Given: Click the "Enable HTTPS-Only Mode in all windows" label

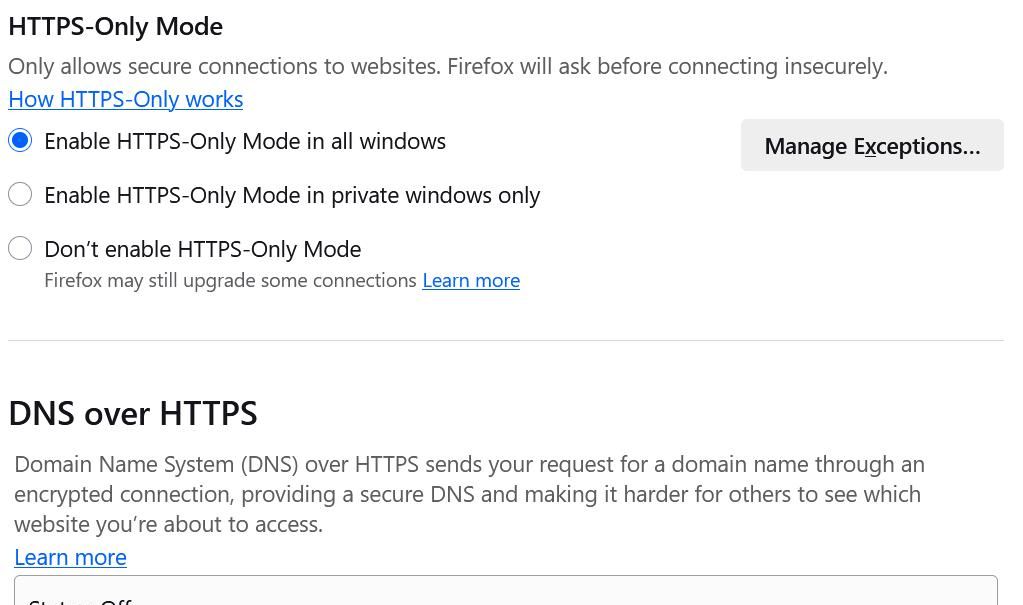Looking at the screenshot, I should [x=245, y=141].
